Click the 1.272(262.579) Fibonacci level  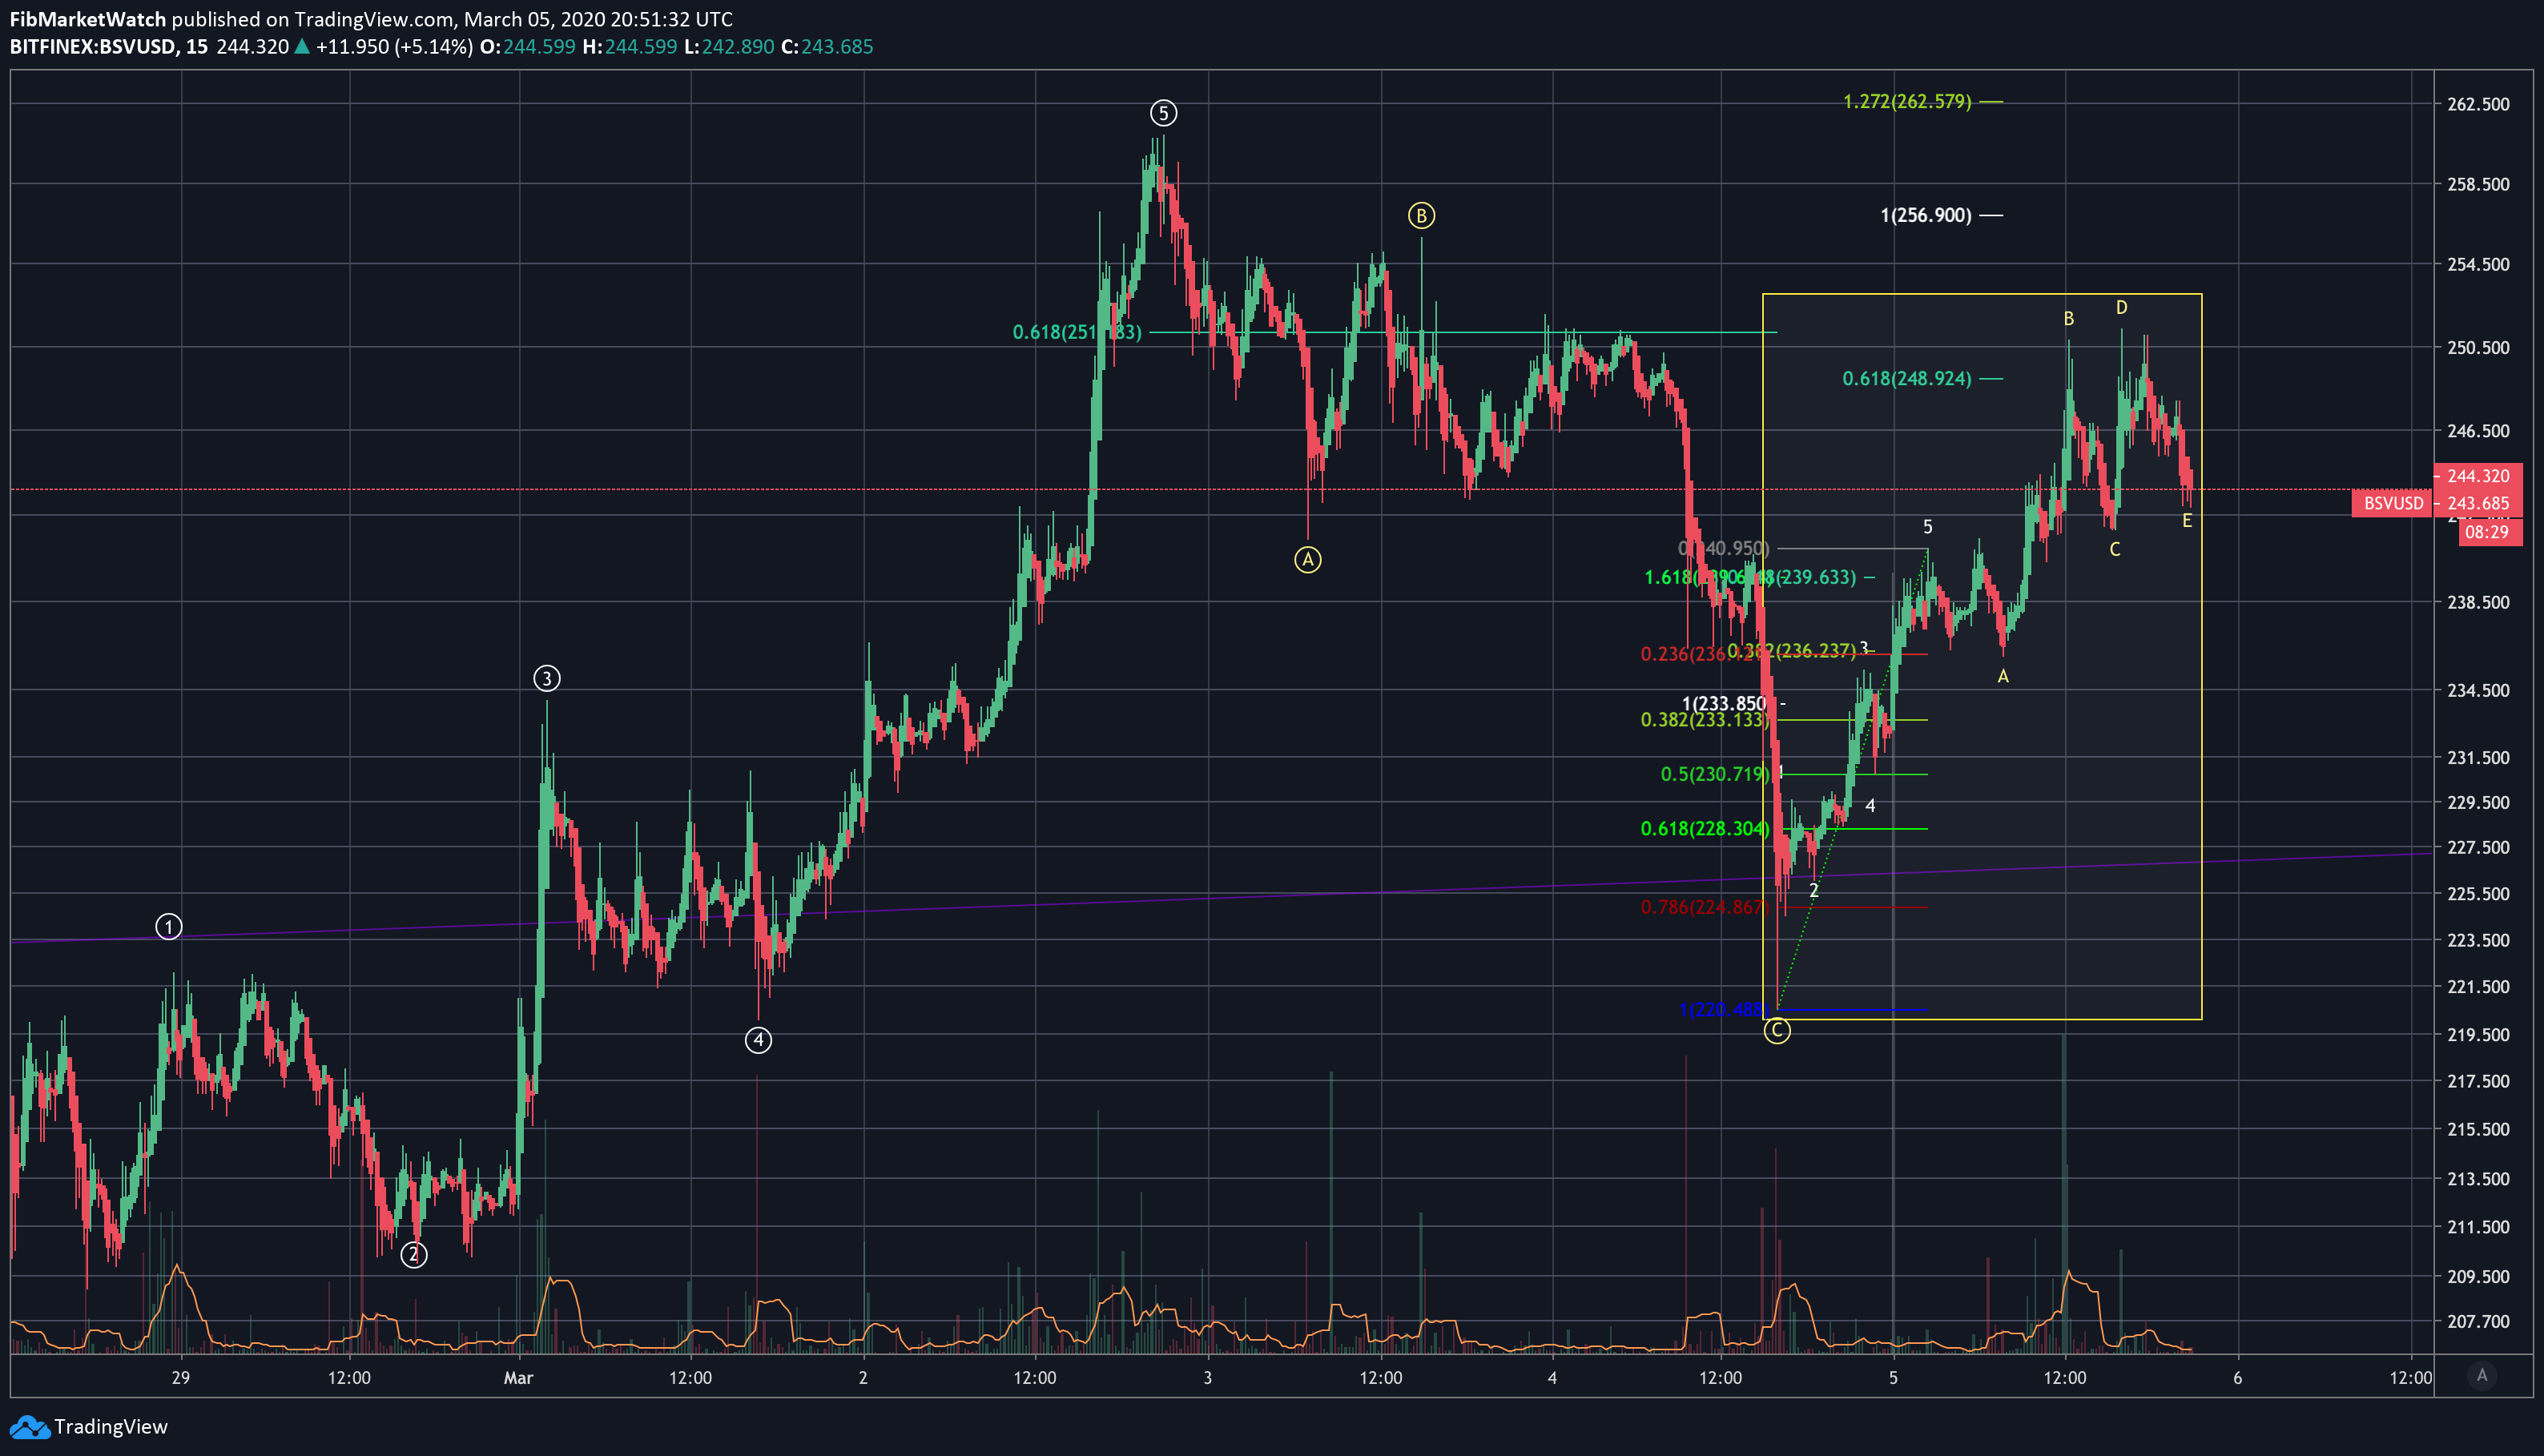pyautogui.click(x=1907, y=102)
